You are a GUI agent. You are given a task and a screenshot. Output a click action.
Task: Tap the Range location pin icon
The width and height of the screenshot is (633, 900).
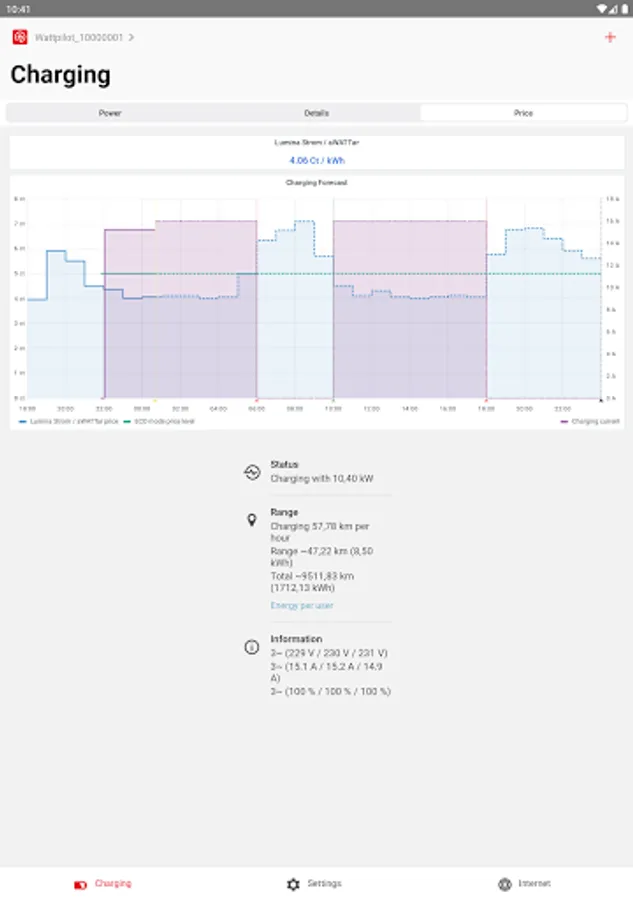tap(251, 519)
